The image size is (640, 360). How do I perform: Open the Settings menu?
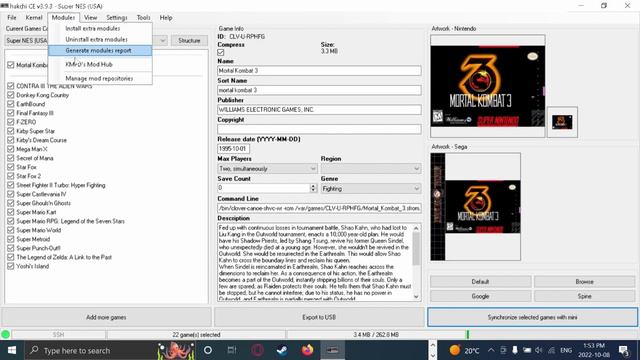(117, 18)
